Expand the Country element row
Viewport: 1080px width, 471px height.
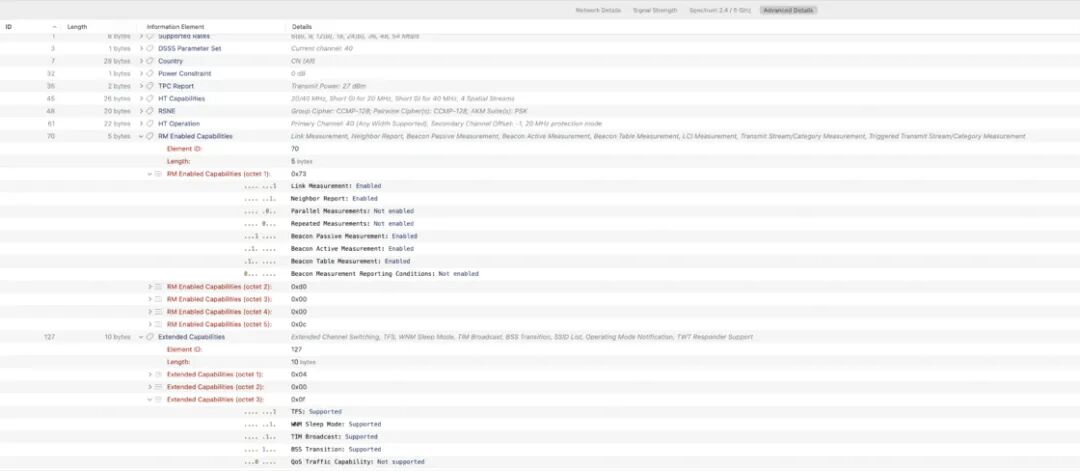pos(141,61)
